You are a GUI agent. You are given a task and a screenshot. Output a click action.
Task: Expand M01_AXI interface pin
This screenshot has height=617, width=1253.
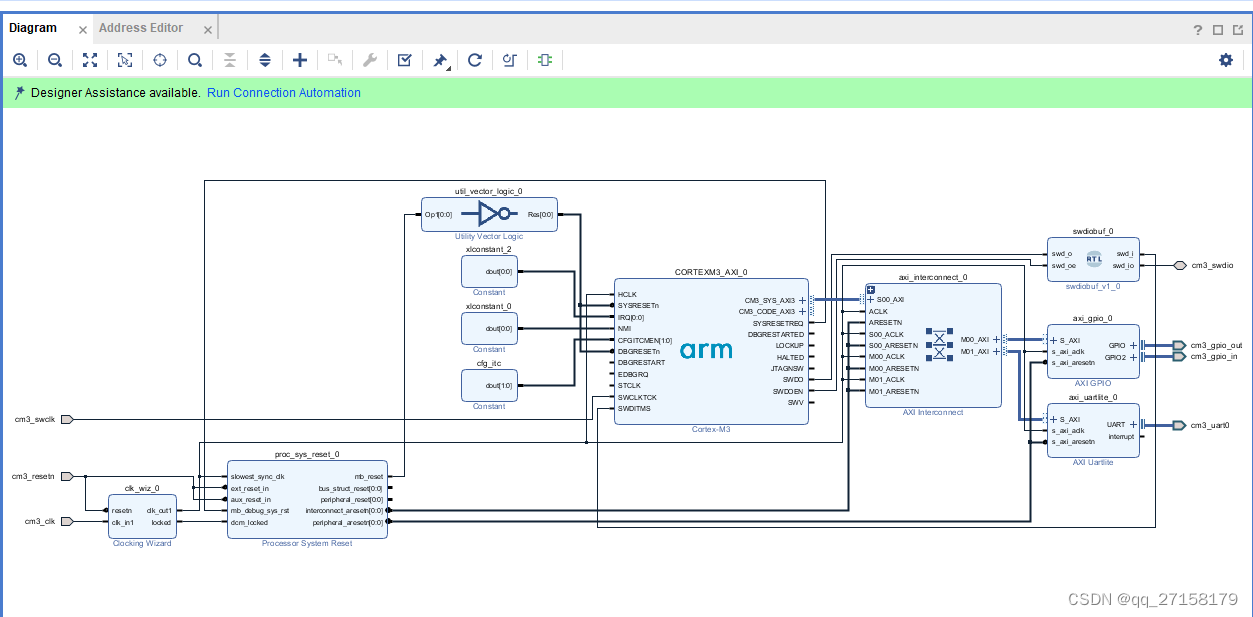(x=996, y=351)
